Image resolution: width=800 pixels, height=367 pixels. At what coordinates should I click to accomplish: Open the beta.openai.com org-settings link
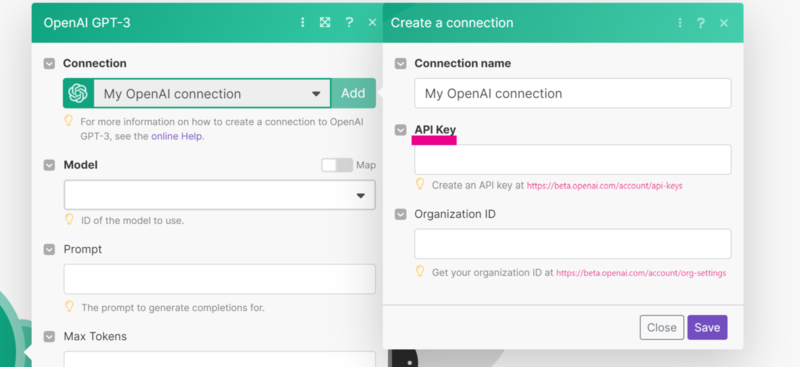[641, 273]
